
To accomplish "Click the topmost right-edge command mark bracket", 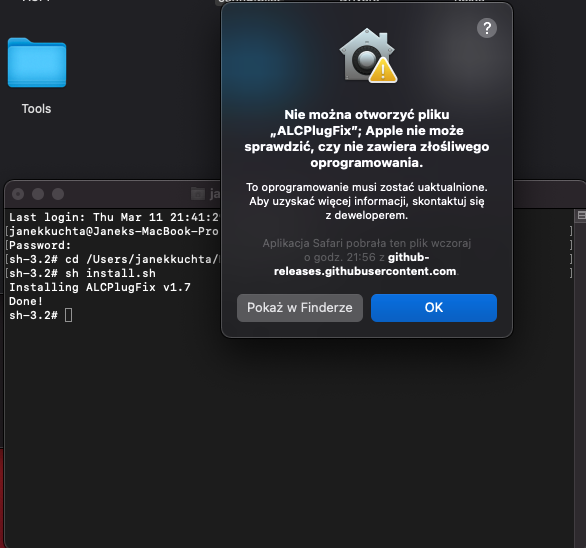I will (571, 231).
